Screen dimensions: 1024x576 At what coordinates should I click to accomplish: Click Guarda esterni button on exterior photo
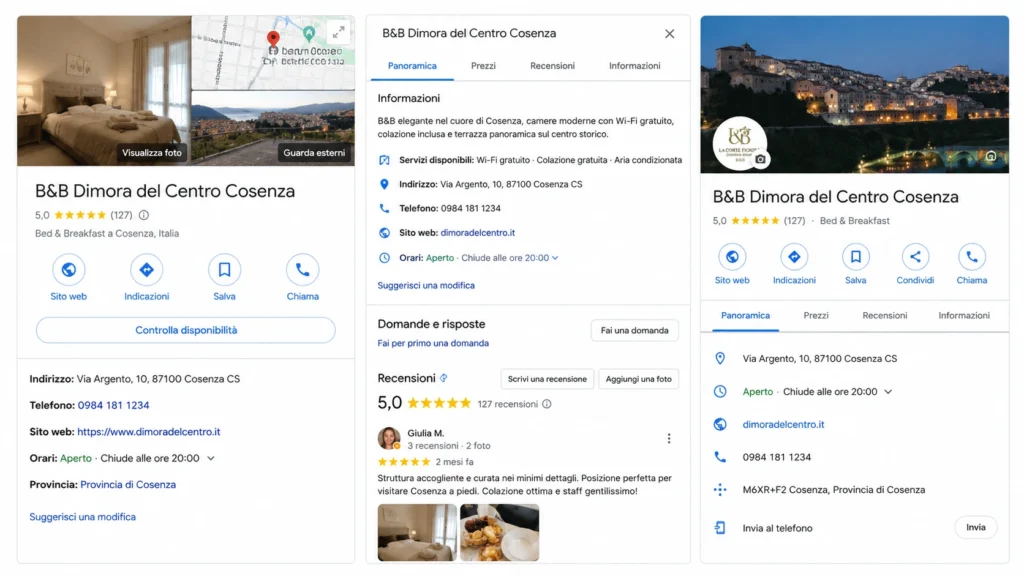[314, 153]
